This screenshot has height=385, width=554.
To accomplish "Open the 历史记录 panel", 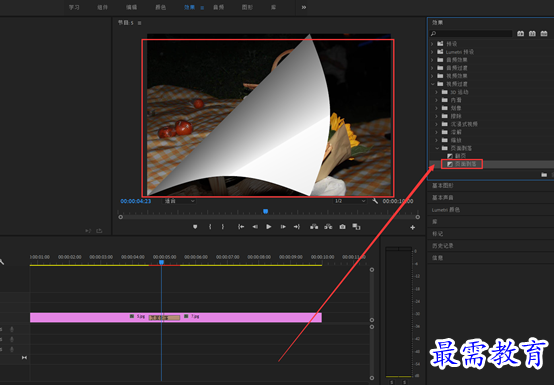I will tap(443, 246).
